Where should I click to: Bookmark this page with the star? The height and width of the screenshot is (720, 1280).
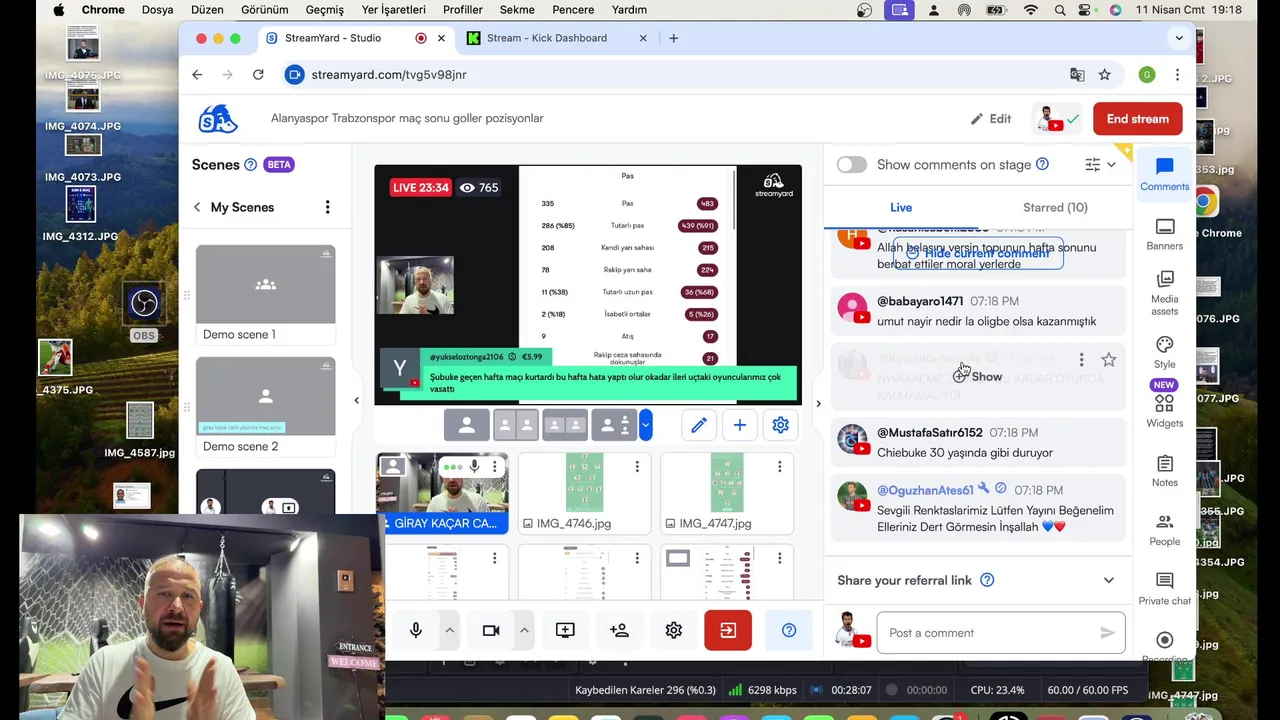click(x=1104, y=75)
